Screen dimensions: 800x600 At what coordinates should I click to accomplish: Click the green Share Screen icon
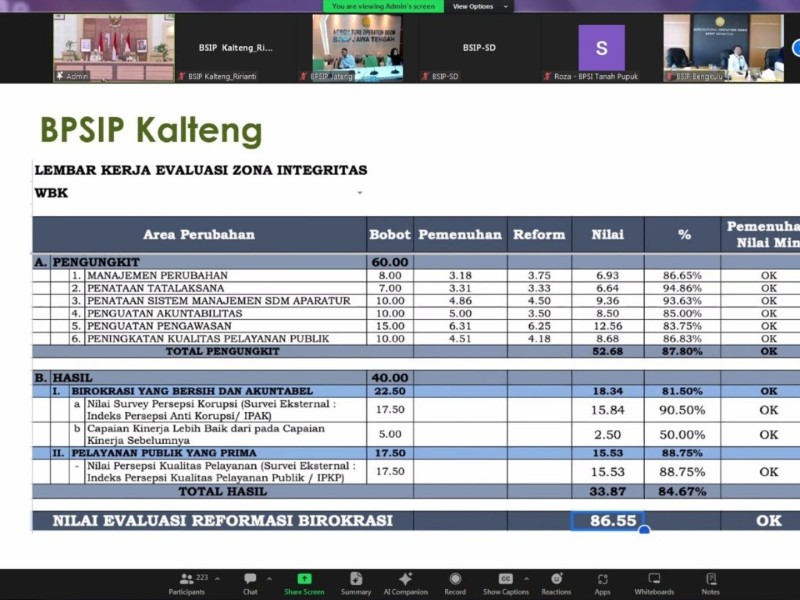pos(305,580)
